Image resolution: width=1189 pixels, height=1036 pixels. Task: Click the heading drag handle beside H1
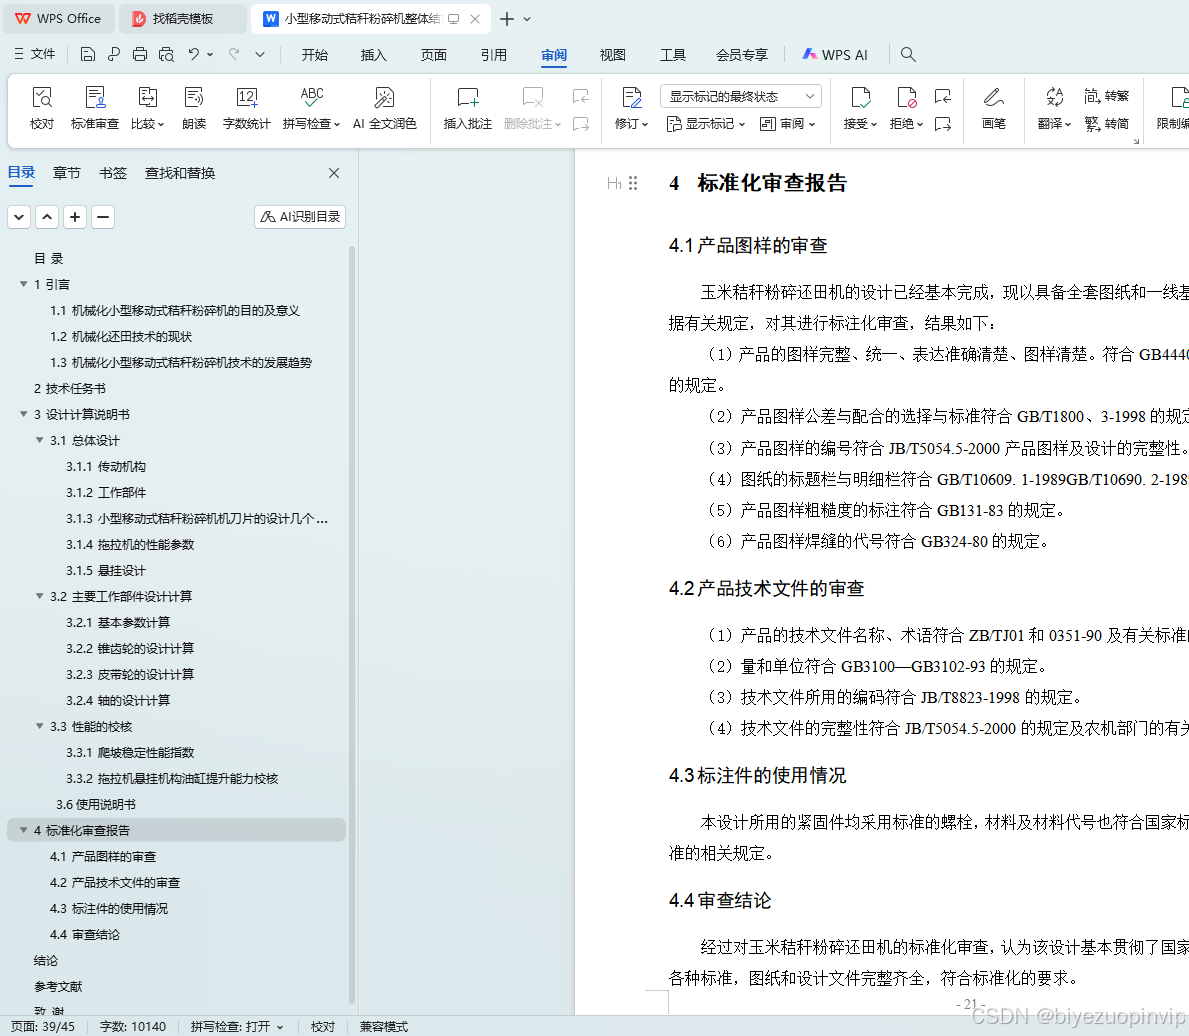click(633, 183)
